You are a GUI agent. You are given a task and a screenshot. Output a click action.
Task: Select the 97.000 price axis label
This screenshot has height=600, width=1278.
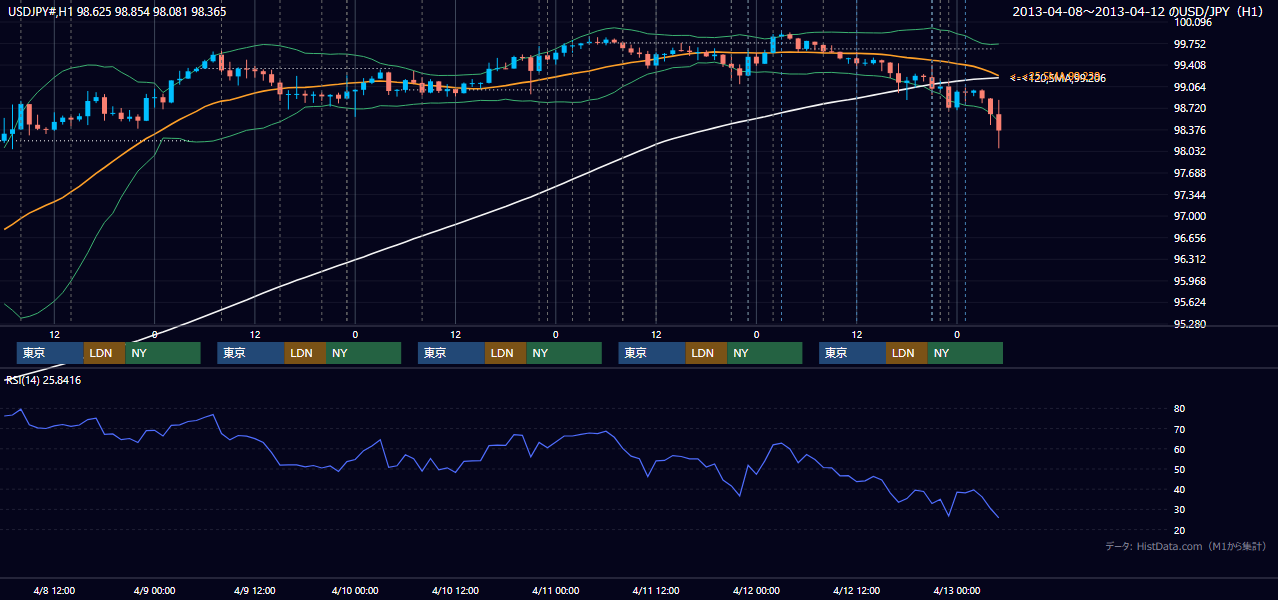click(x=1191, y=216)
